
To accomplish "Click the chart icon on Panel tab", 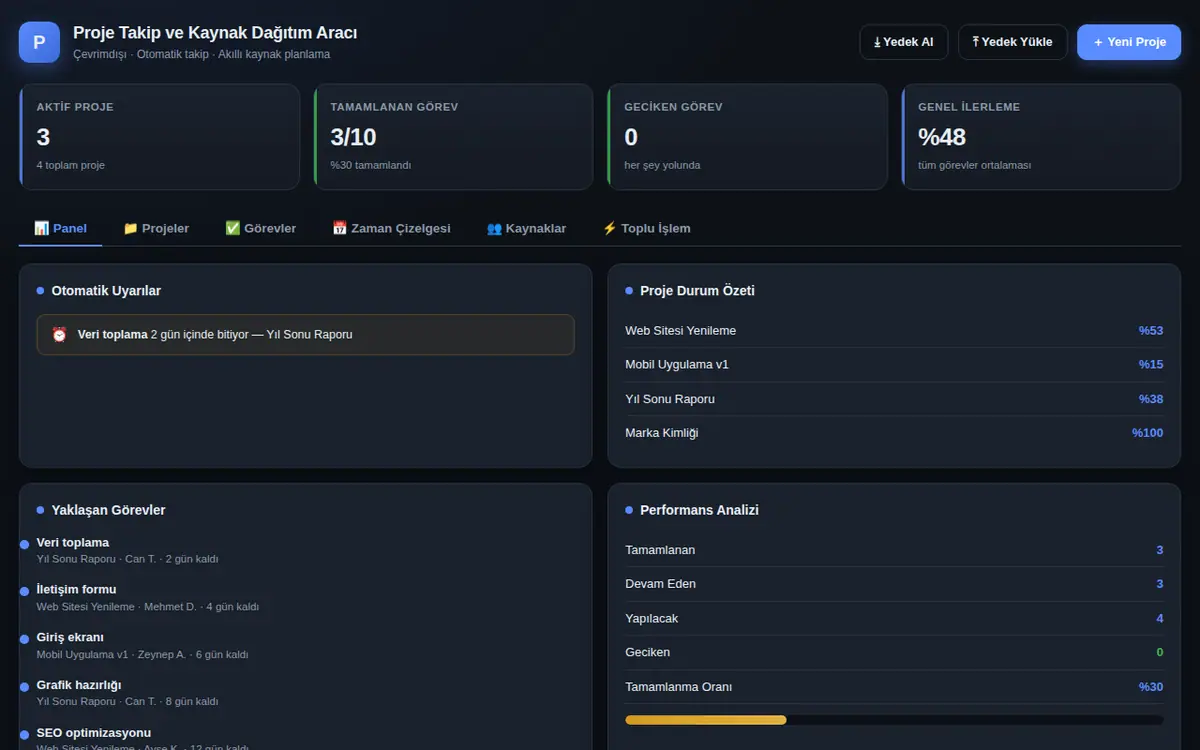I will tap(41, 228).
